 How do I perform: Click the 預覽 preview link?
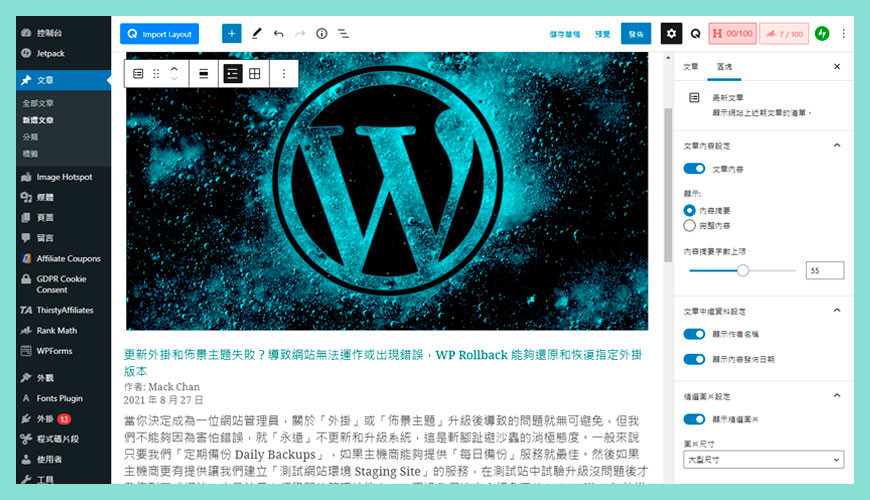pos(603,34)
